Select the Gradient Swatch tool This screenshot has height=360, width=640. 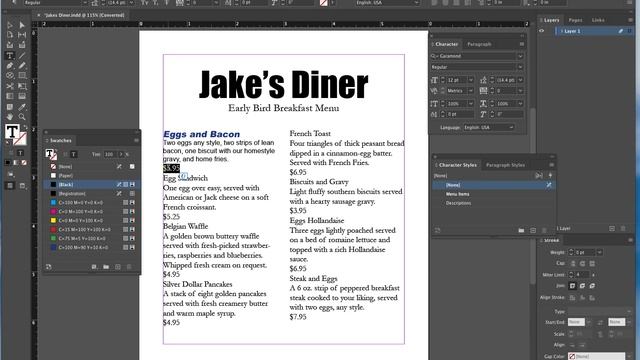[x=10, y=96]
